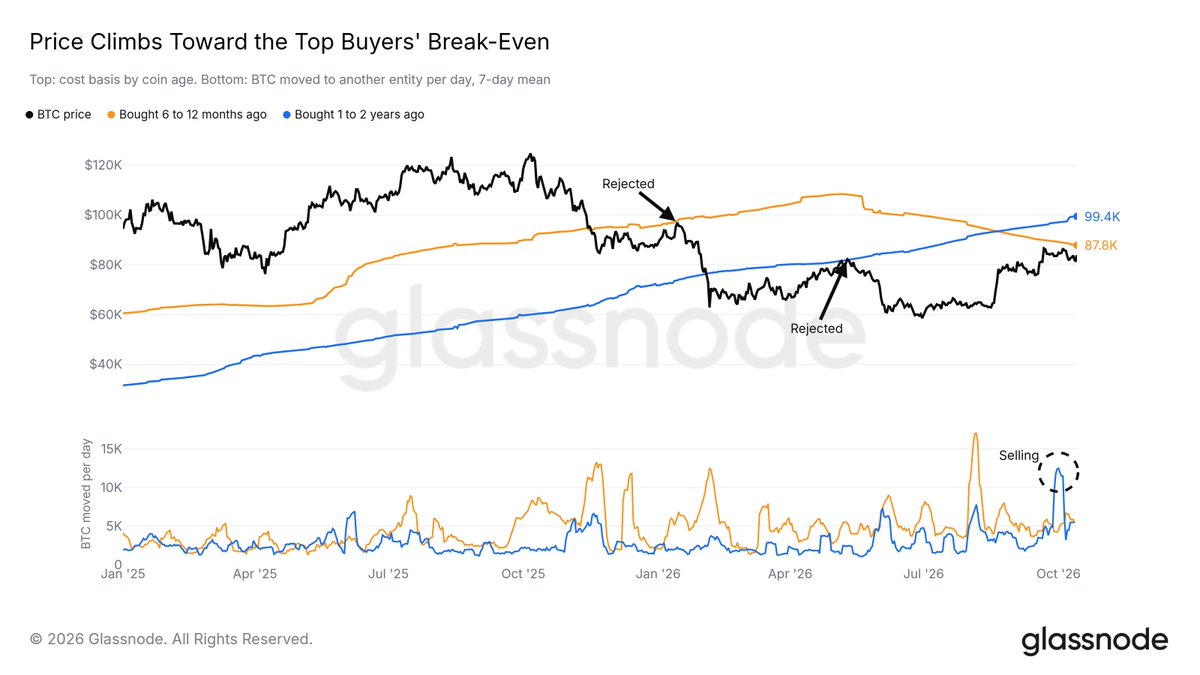Select the Oct '26 x-axis marker

click(1058, 574)
